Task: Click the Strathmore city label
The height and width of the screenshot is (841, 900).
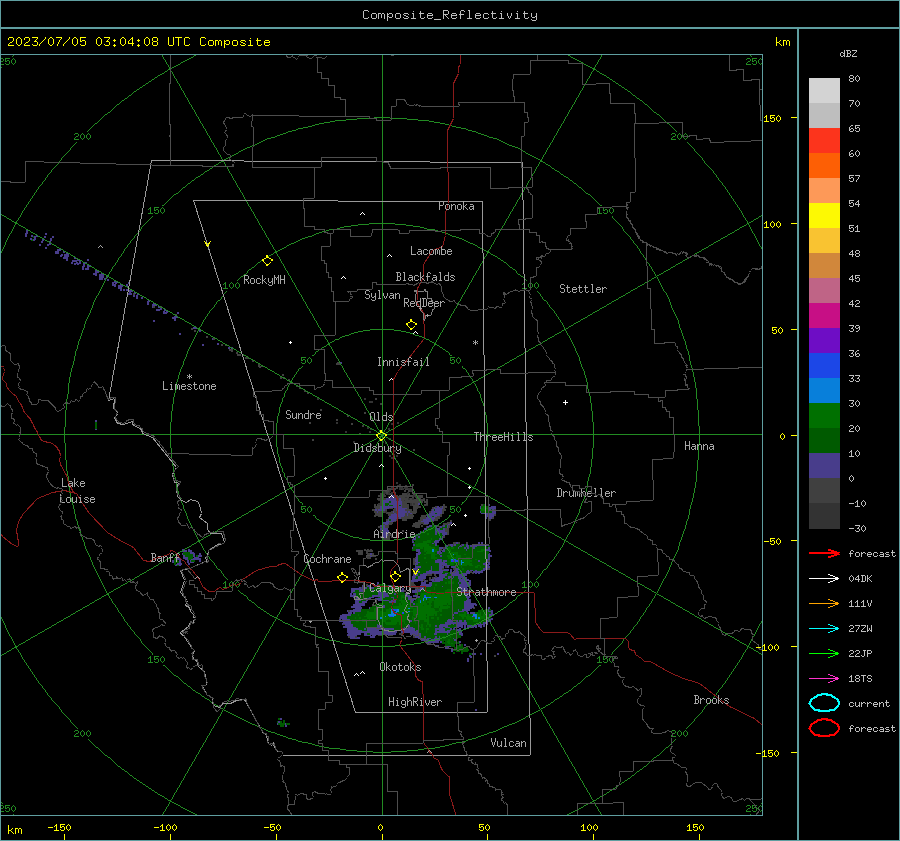Action: pos(486,592)
